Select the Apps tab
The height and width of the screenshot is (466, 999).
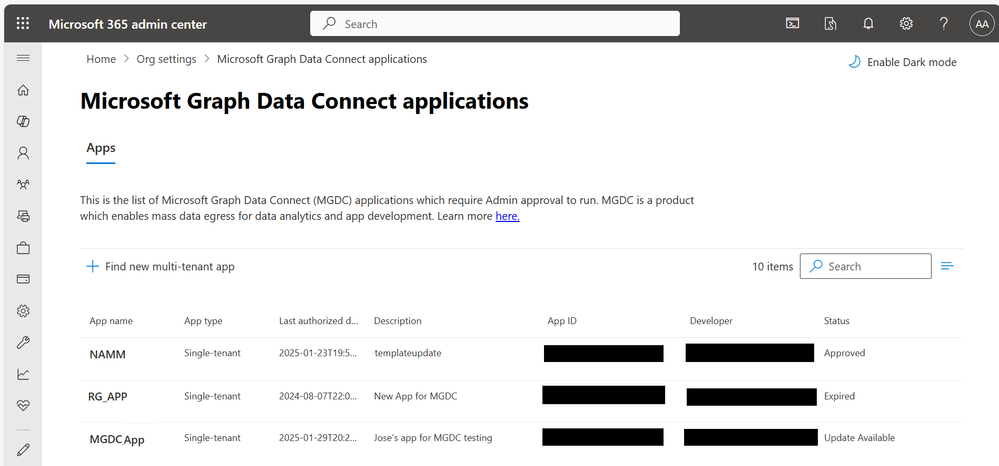point(101,148)
